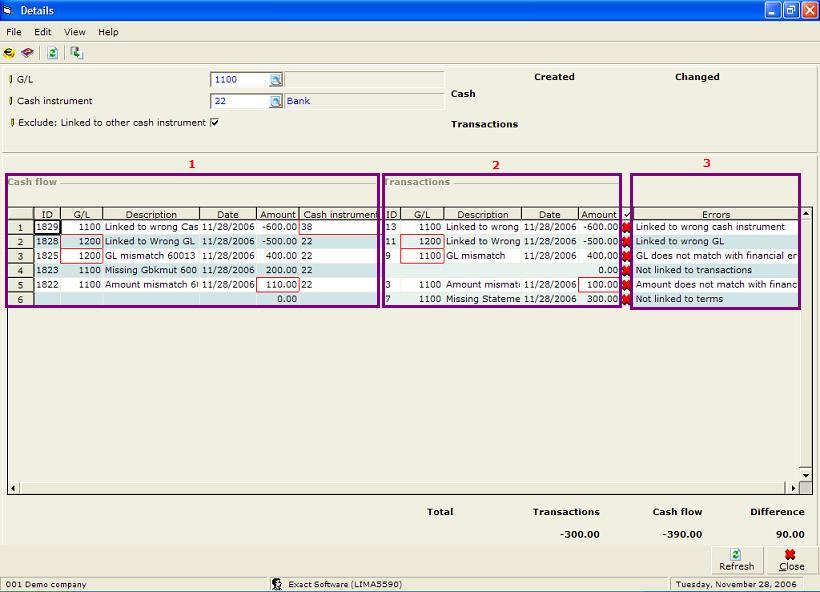Click the refresh document toolbar icon
This screenshot has width=820, height=592.
click(x=52, y=53)
